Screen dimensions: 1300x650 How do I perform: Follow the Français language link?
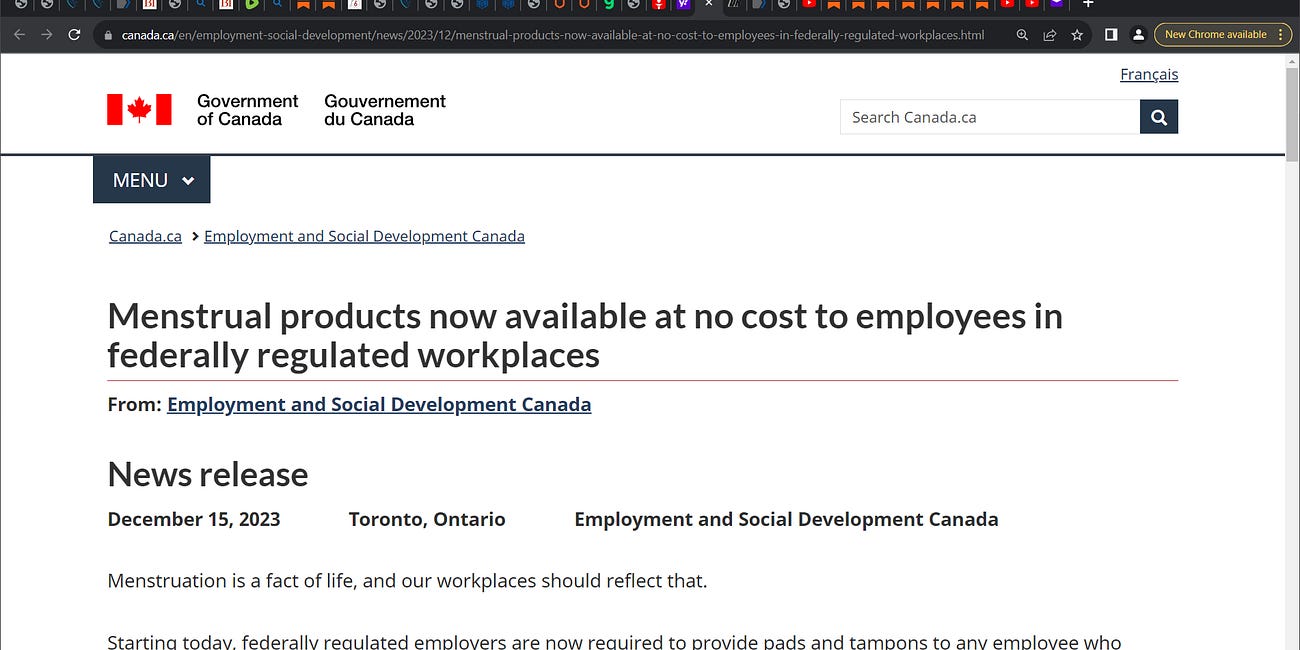click(1149, 74)
